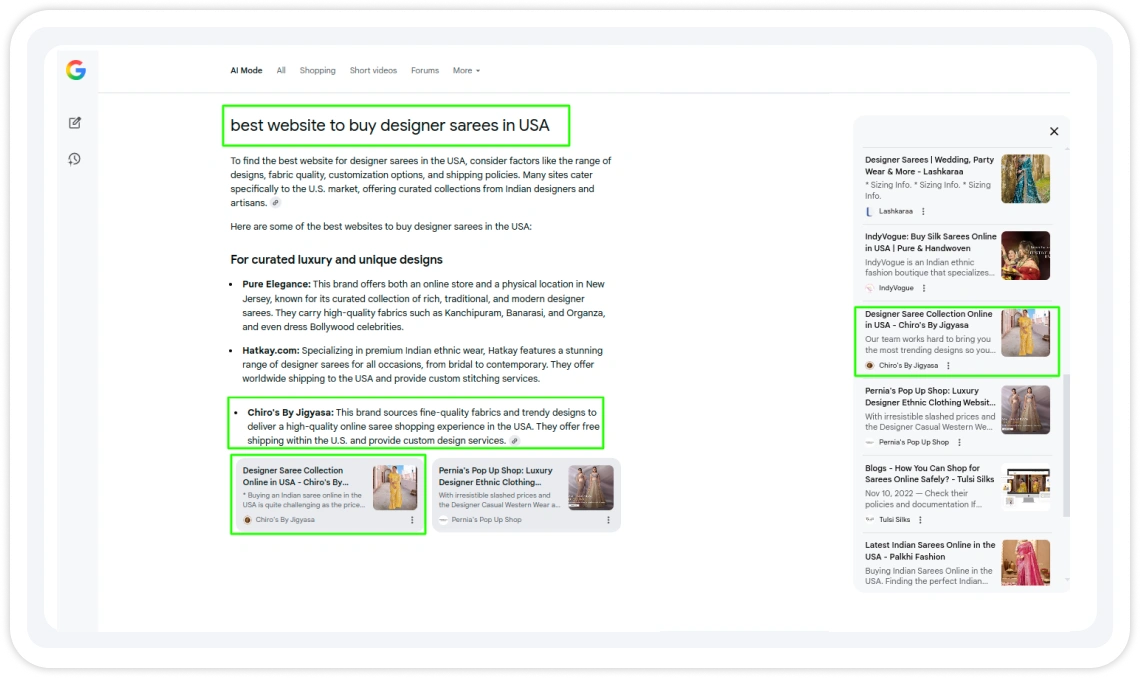The image size is (1140, 678).
Task: Click the 'Pure Elegance:' bullet text
Action: coord(276,284)
